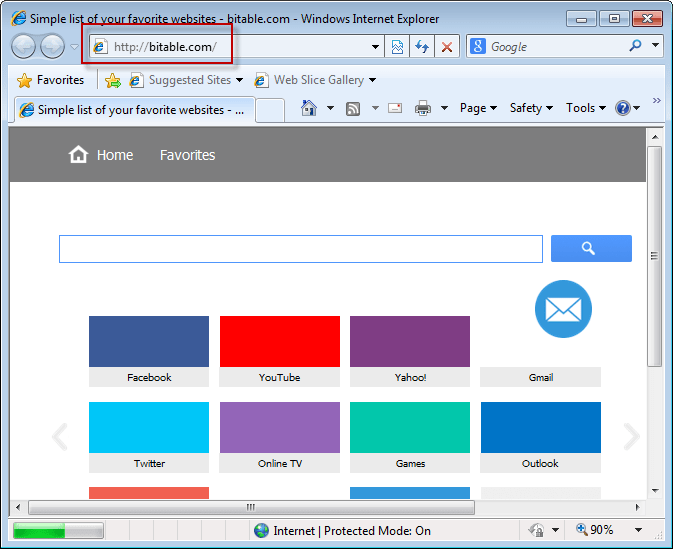The image size is (673, 549).
Task: Click the Help question mark icon
Action: (622, 108)
